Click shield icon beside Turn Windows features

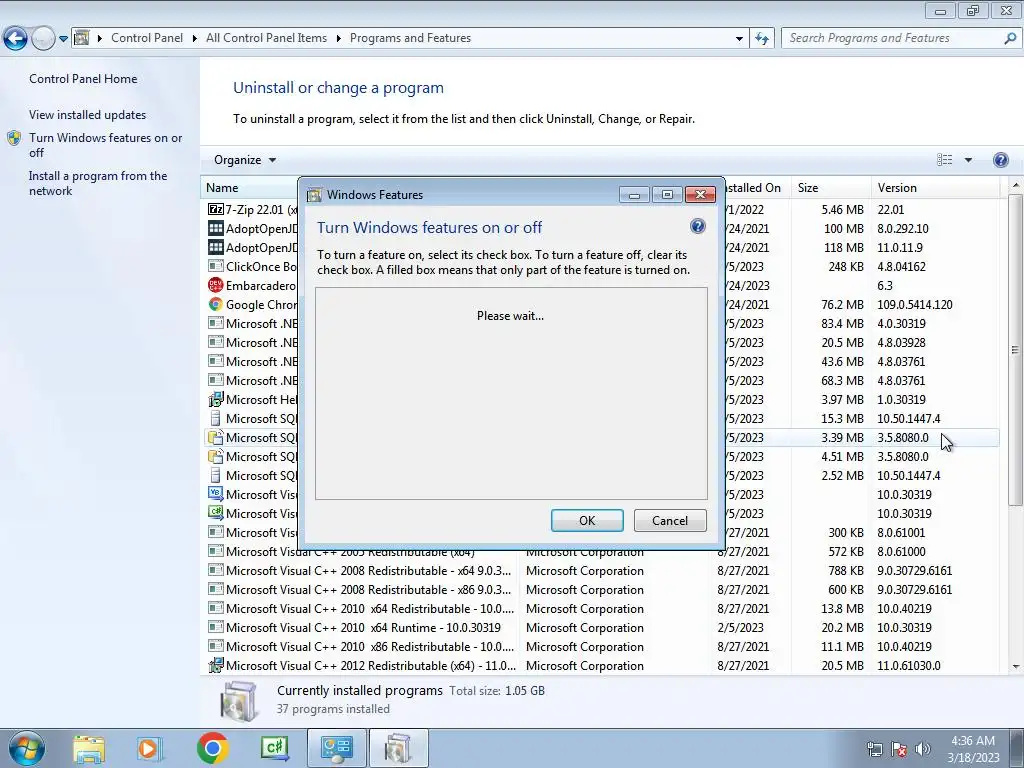tap(14, 138)
